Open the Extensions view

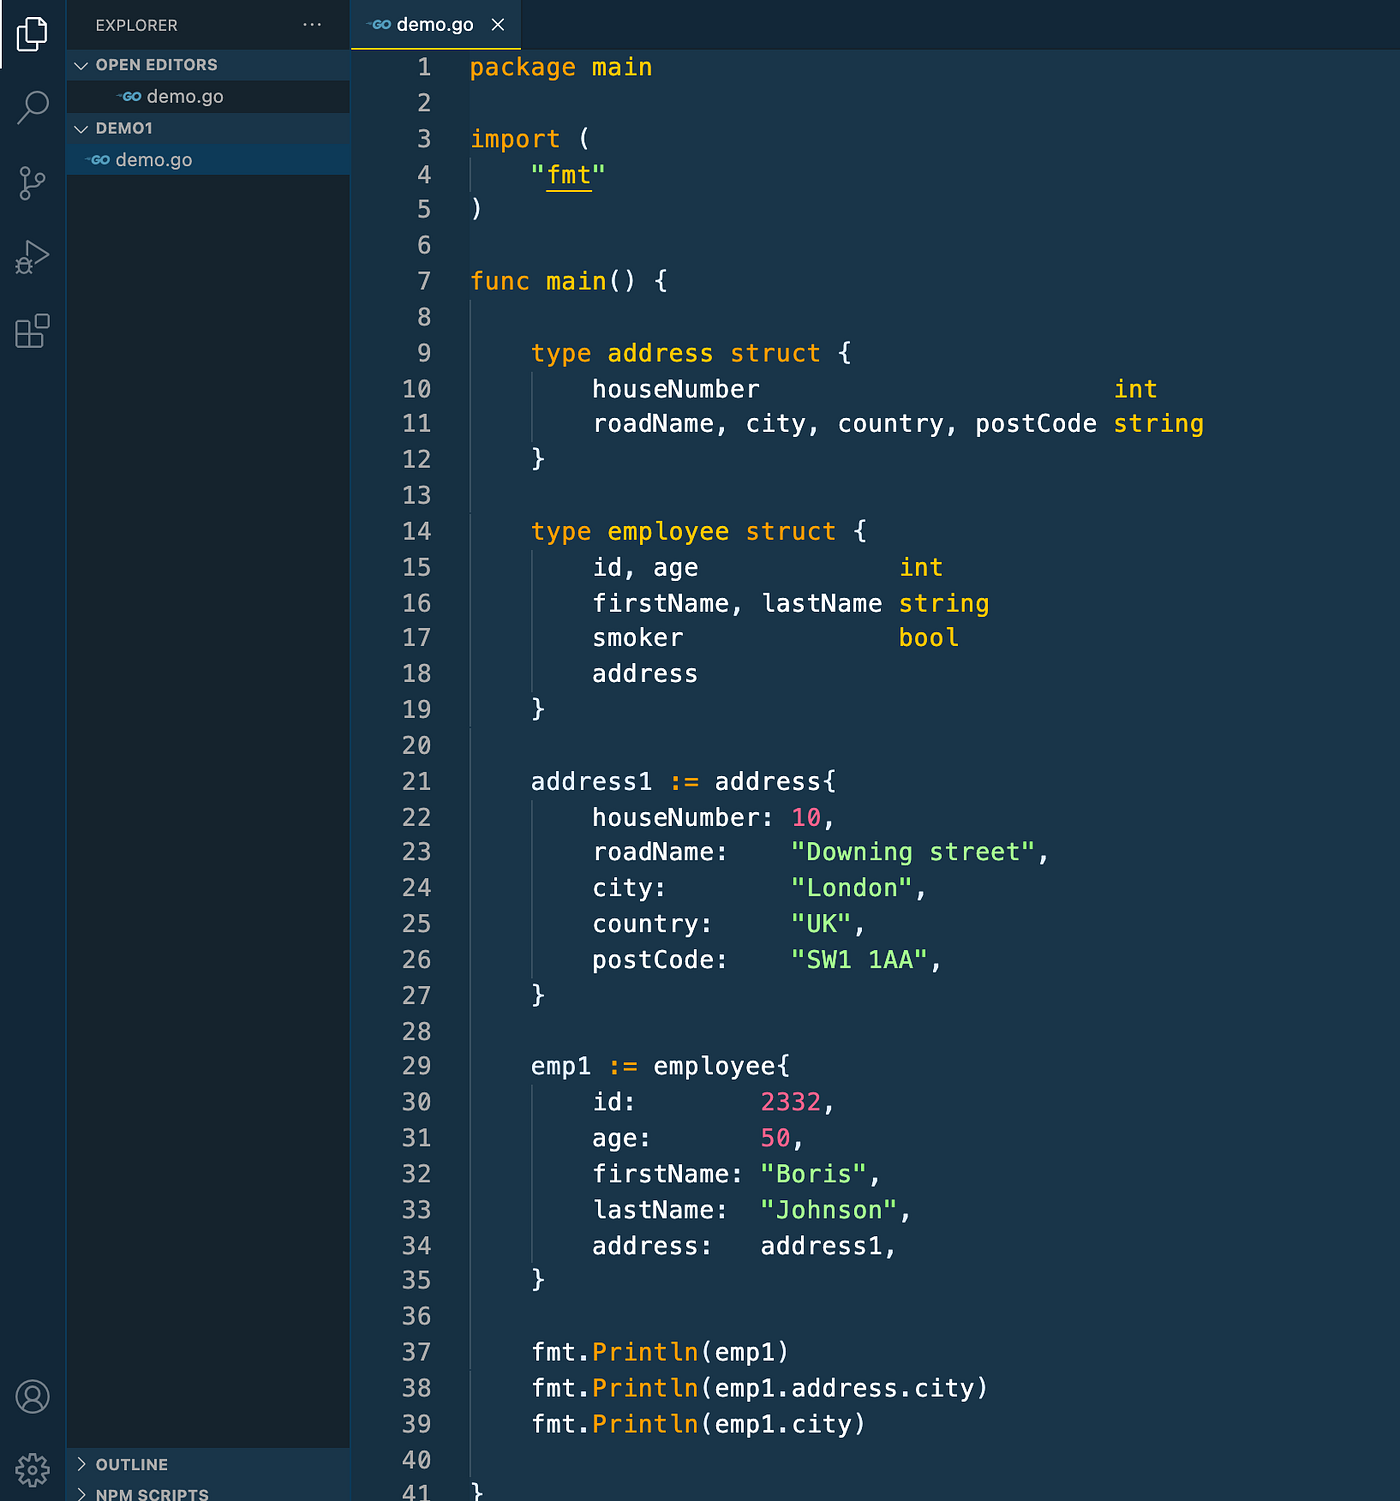(33, 331)
